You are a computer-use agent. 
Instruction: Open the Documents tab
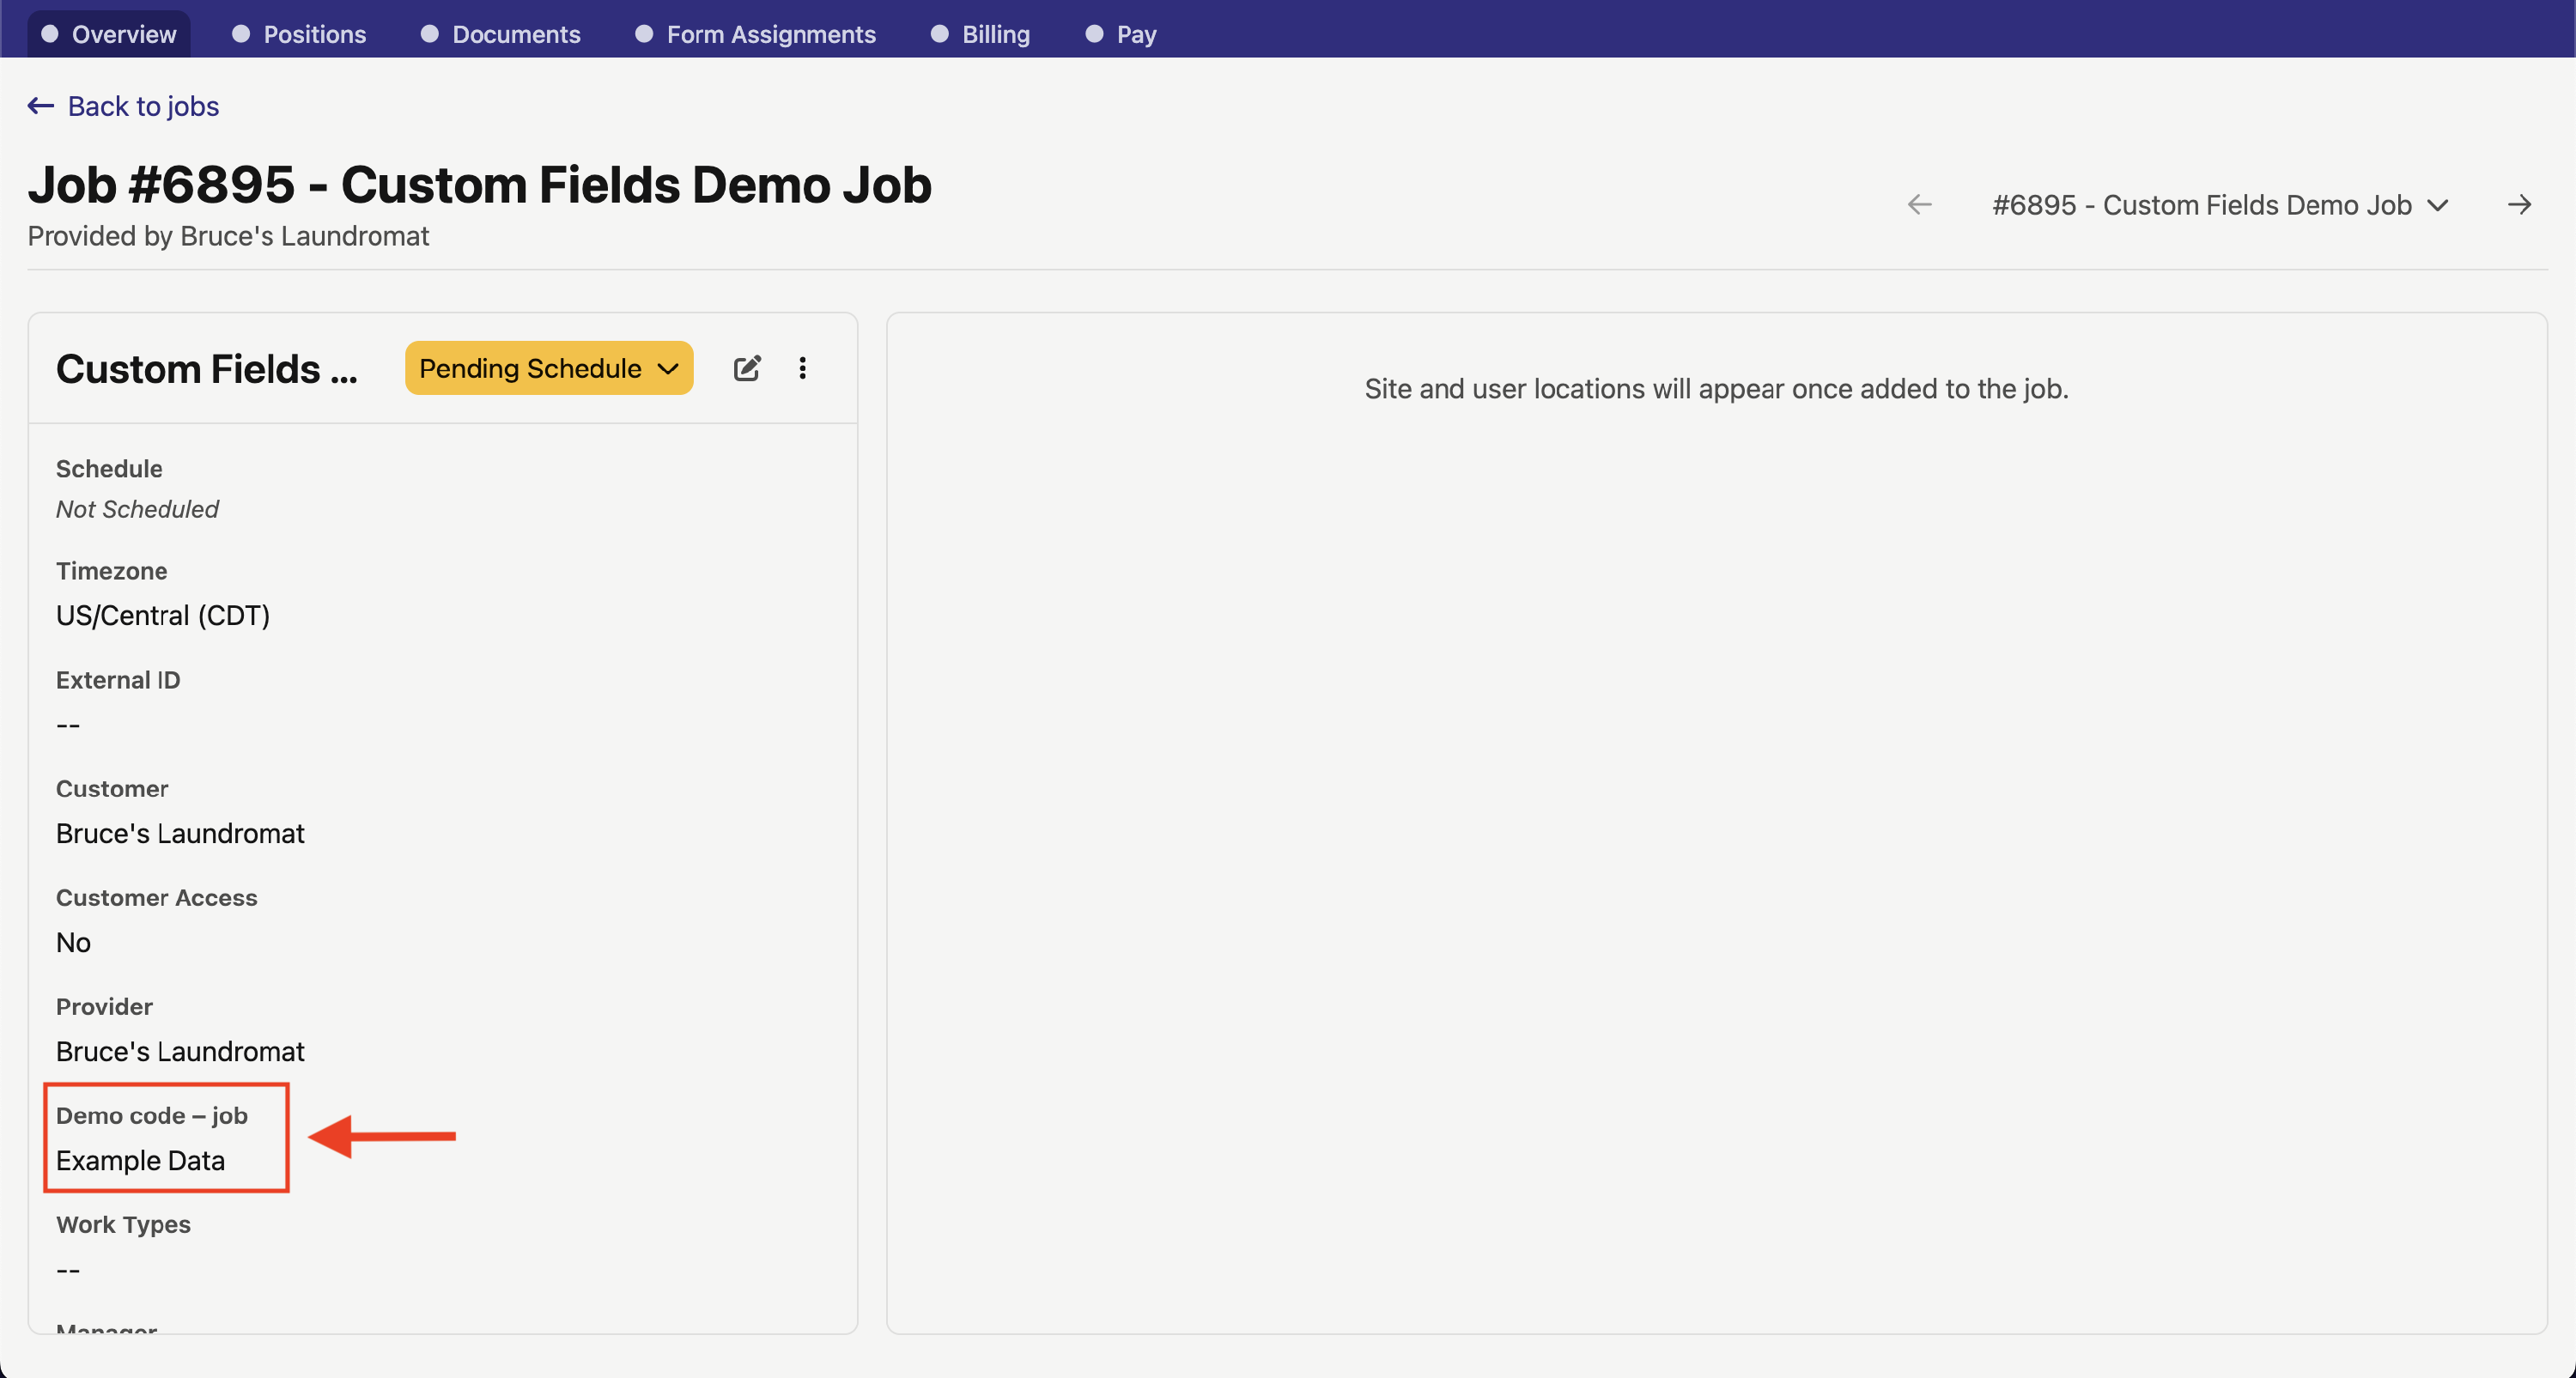click(x=500, y=34)
